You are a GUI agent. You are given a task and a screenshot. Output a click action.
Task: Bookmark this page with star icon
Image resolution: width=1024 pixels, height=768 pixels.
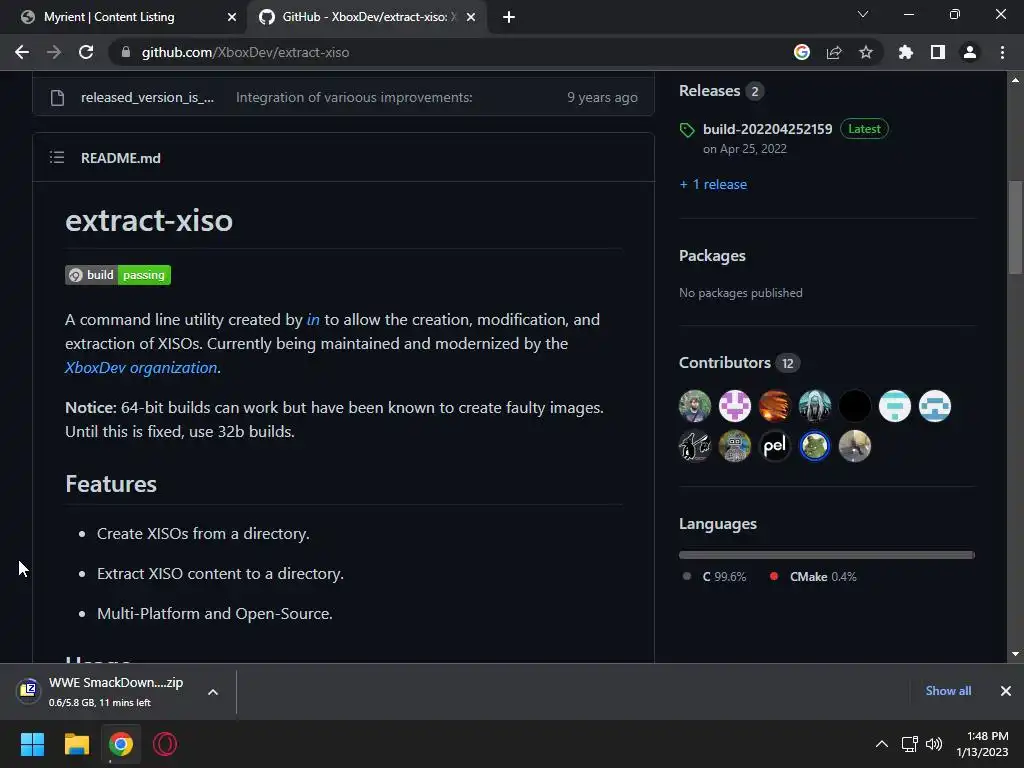point(866,52)
